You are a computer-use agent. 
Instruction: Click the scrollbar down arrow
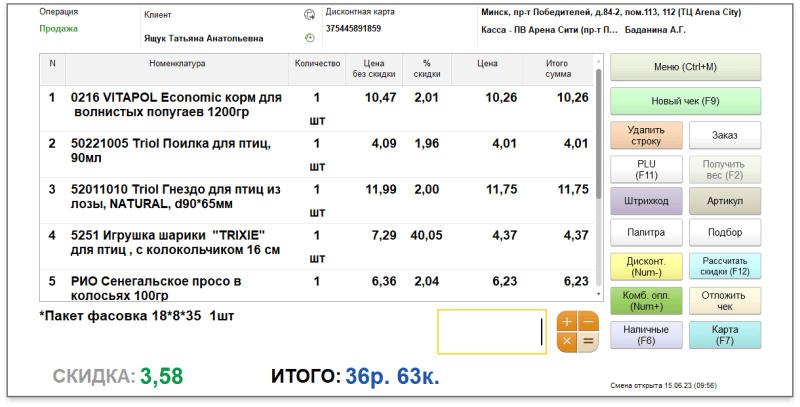click(x=599, y=294)
